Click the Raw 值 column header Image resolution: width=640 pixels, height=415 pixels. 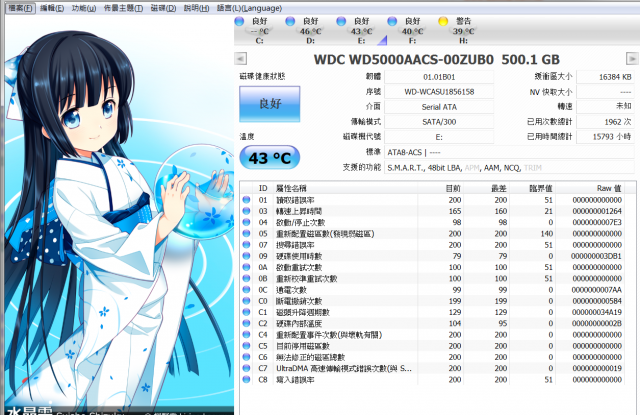[589, 188]
